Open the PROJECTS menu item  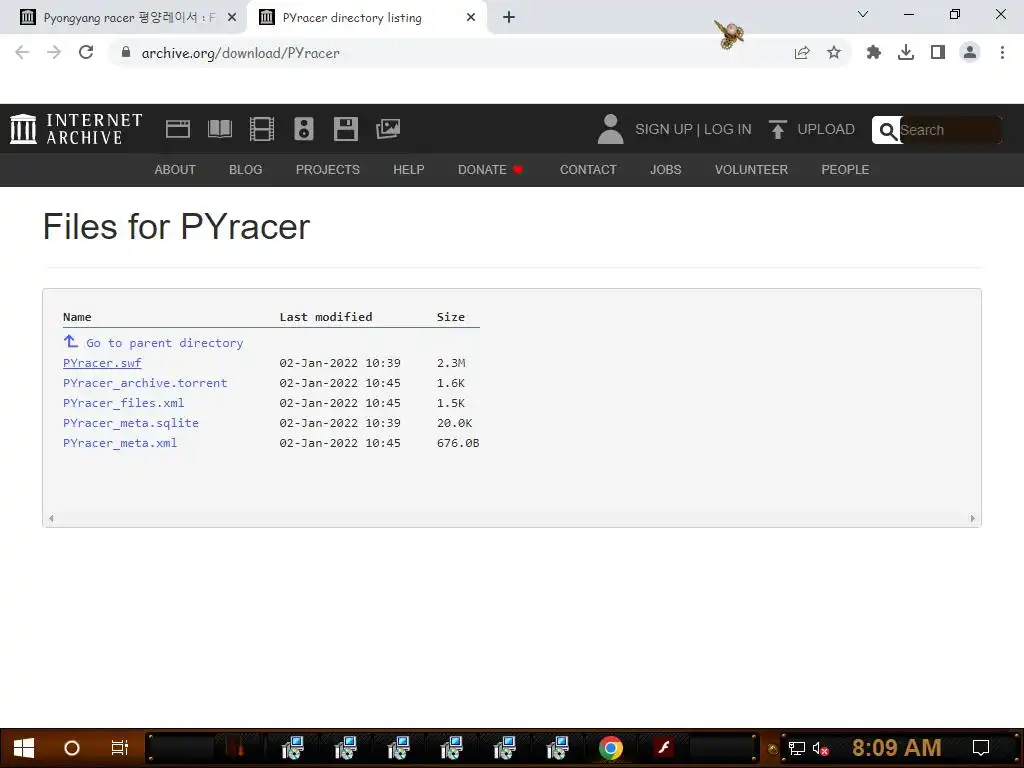coord(328,170)
